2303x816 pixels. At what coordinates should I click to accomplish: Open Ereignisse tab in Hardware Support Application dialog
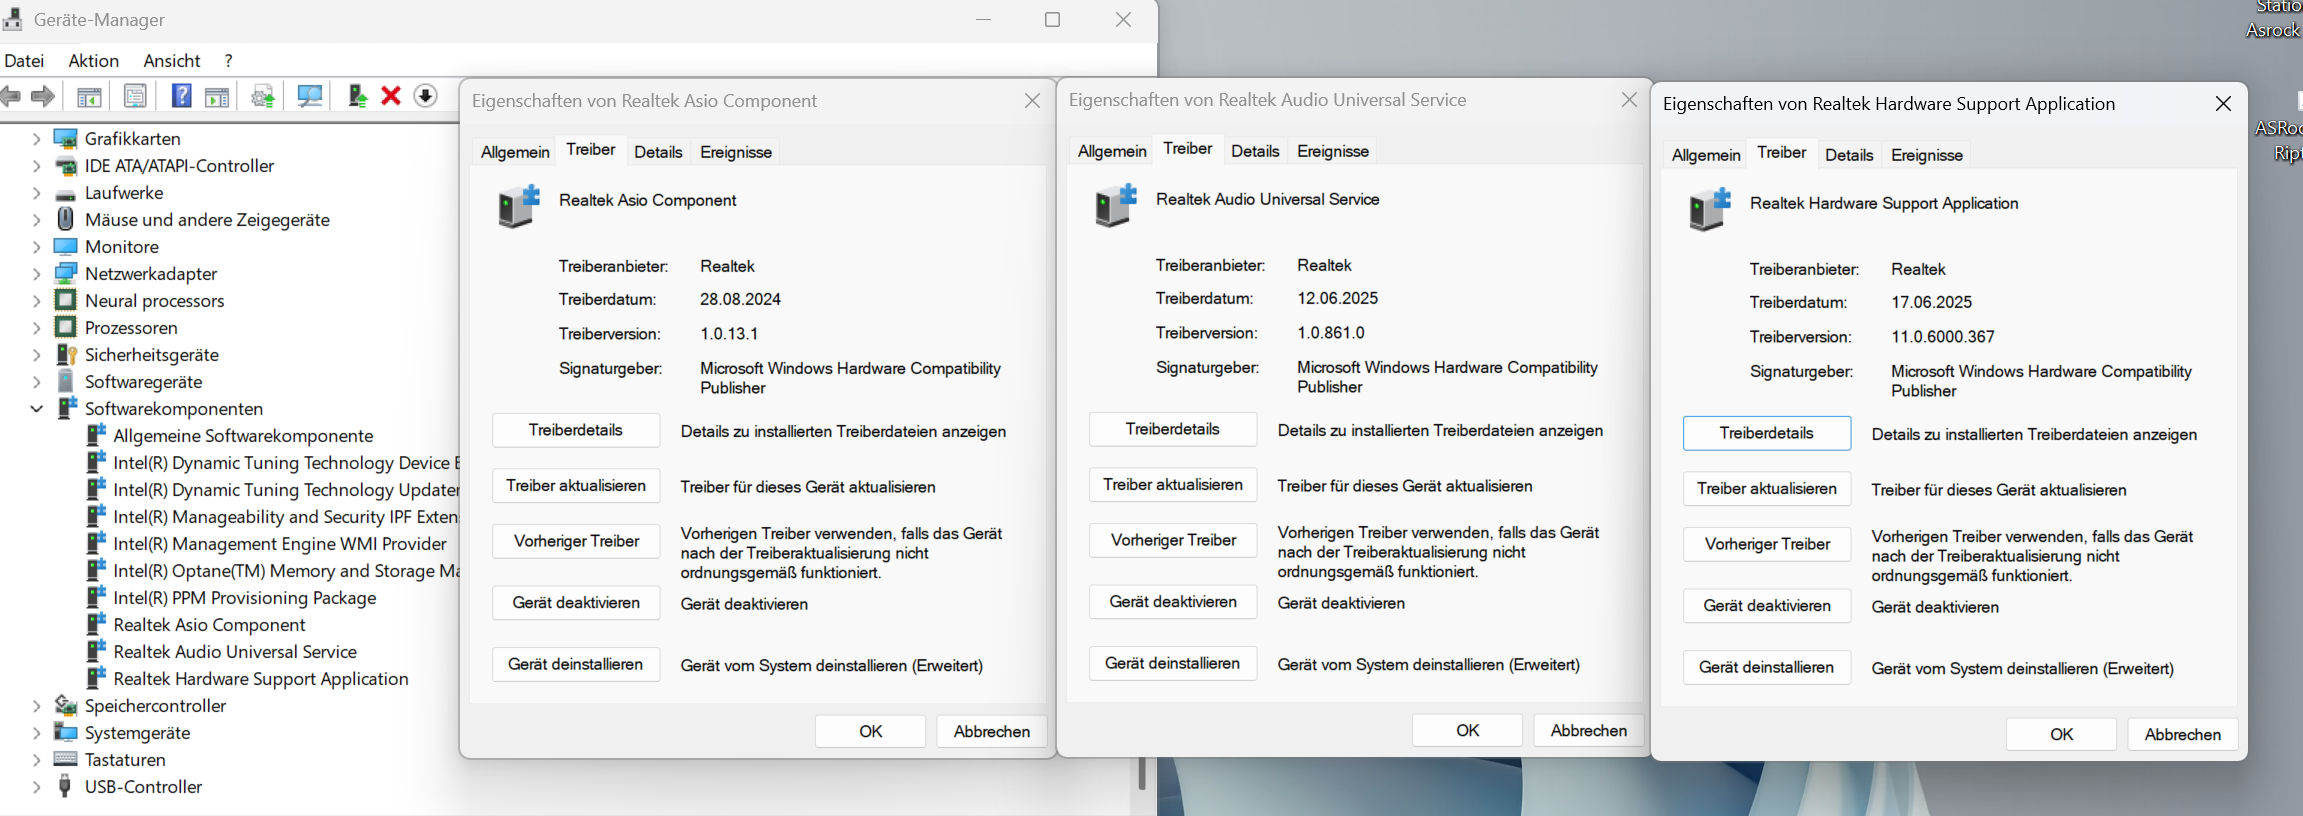1927,155
